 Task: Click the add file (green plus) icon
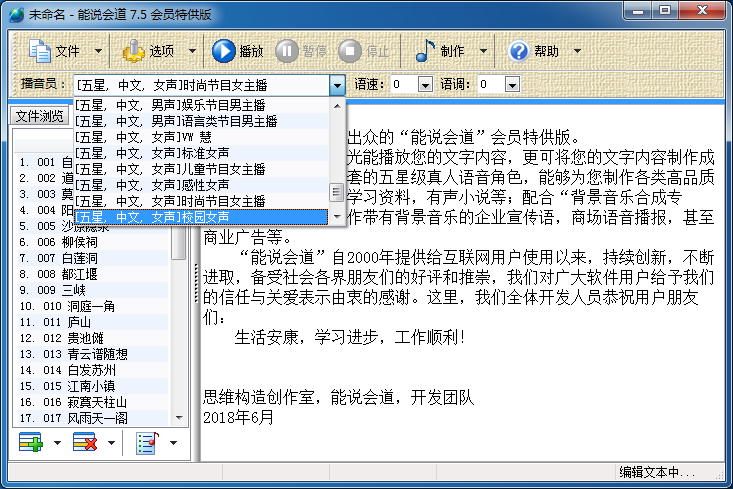coord(31,442)
